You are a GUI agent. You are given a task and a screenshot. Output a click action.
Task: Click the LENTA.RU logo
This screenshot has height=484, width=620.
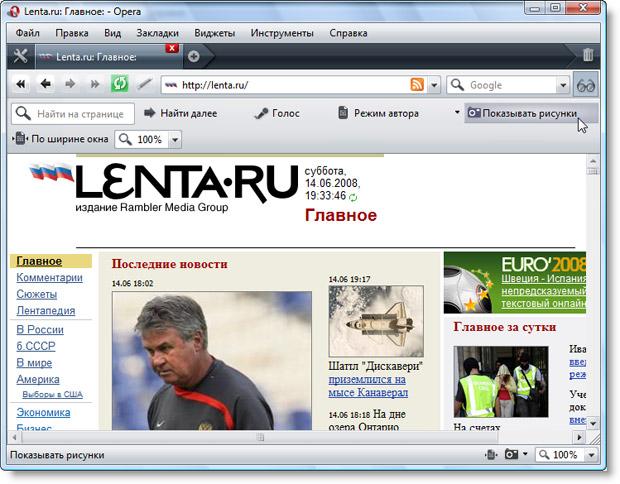(186, 183)
